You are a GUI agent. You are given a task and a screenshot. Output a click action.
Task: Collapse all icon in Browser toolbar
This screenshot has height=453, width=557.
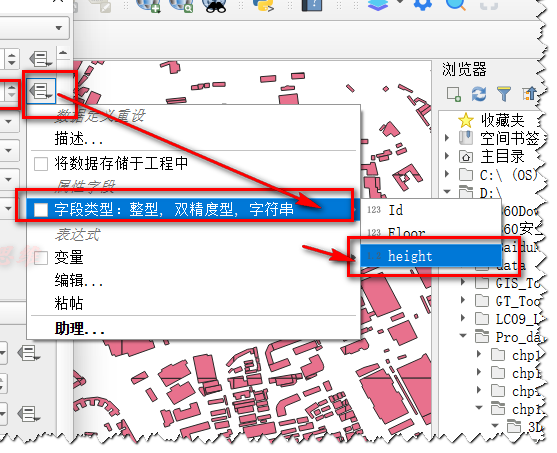point(529,94)
